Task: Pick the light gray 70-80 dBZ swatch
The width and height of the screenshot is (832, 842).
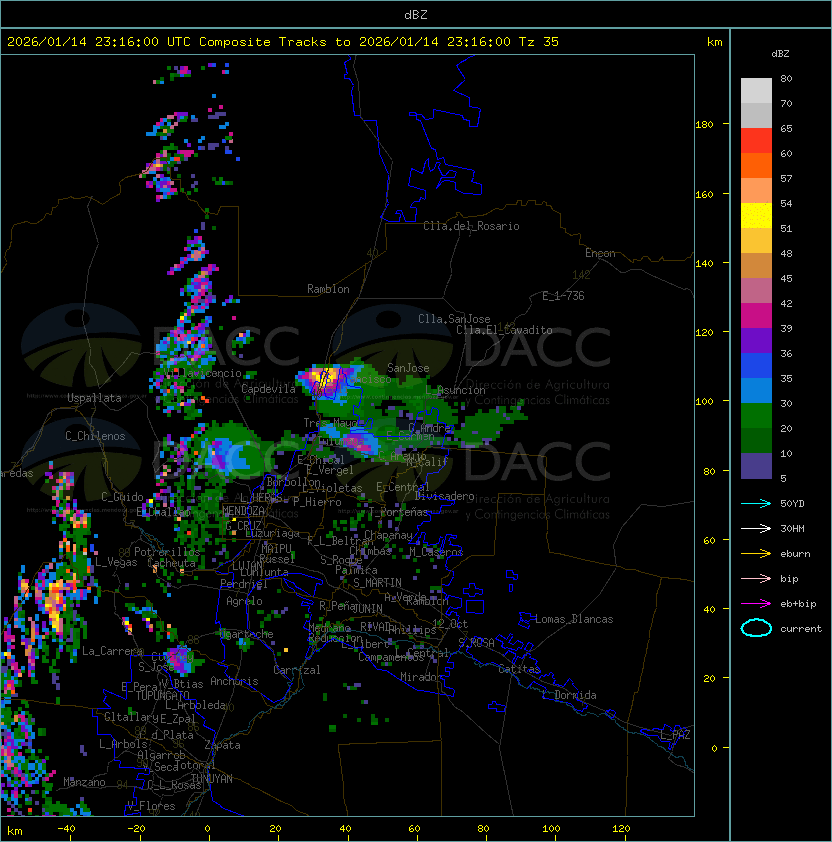Action: (756, 91)
